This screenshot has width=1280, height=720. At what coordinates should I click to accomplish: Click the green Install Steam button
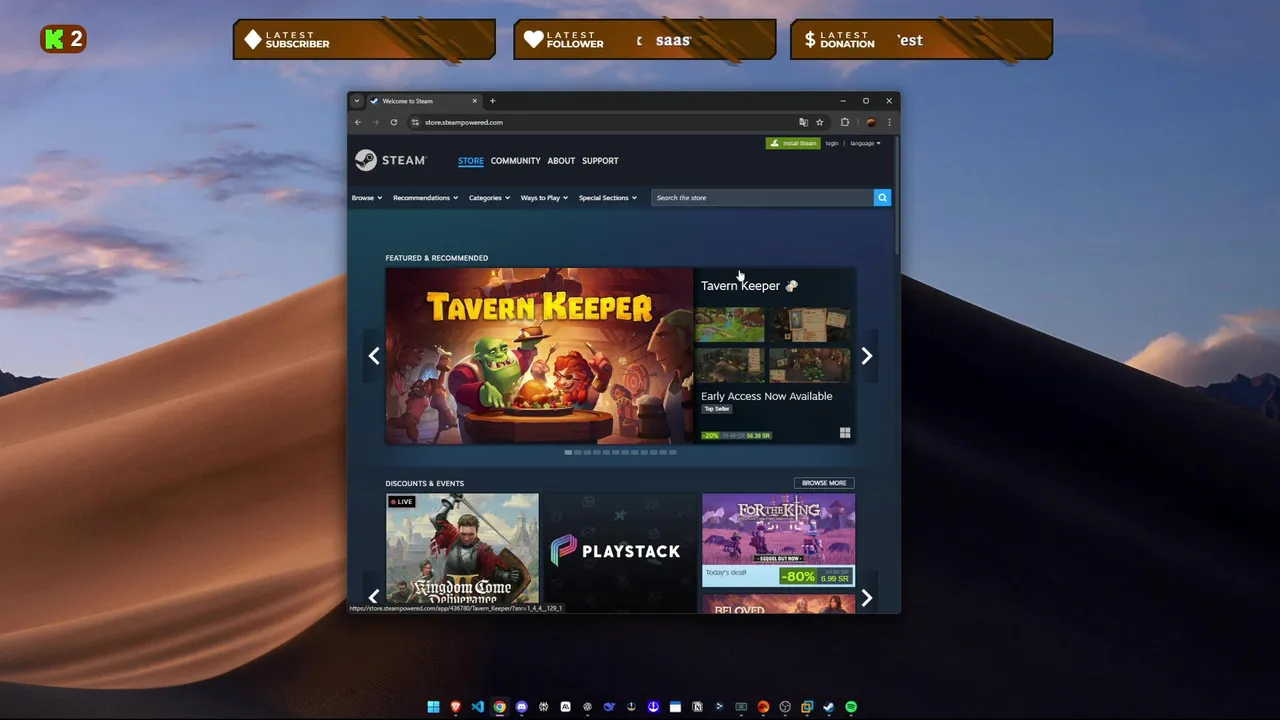[x=793, y=143]
